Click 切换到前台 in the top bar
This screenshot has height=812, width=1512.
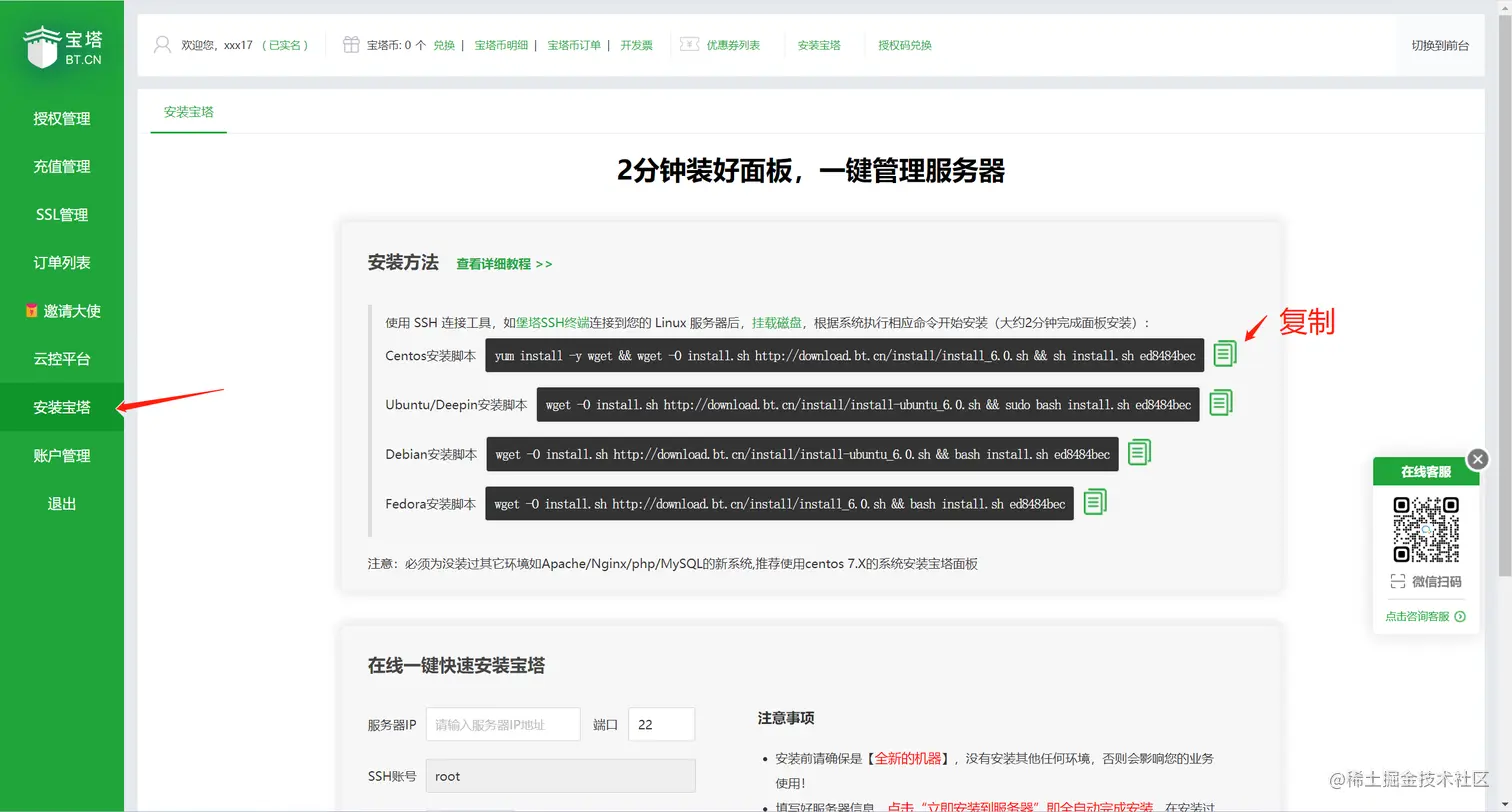coord(1440,45)
